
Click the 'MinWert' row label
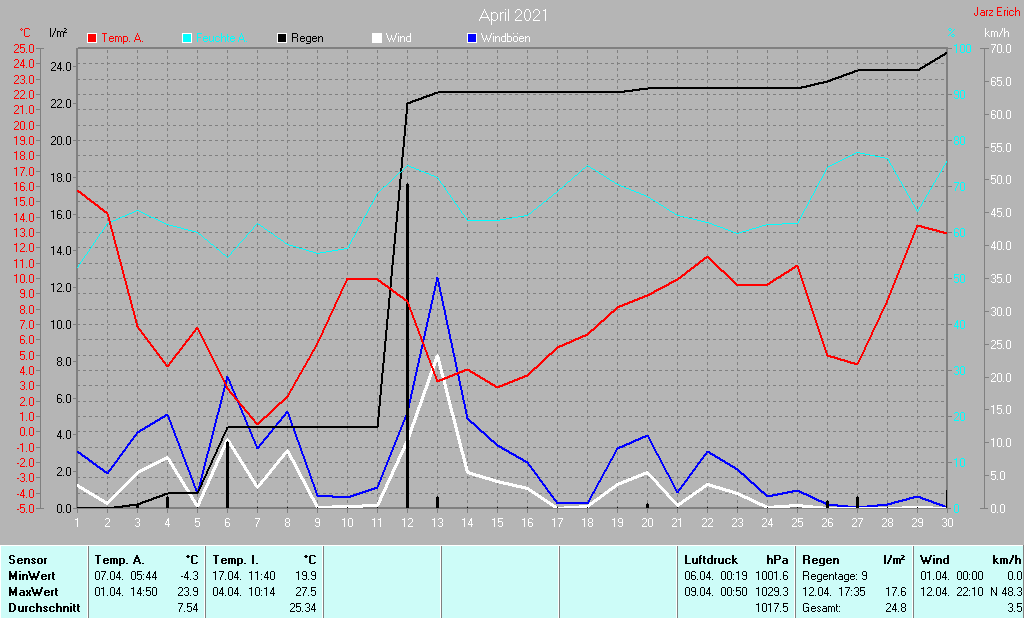(32, 576)
